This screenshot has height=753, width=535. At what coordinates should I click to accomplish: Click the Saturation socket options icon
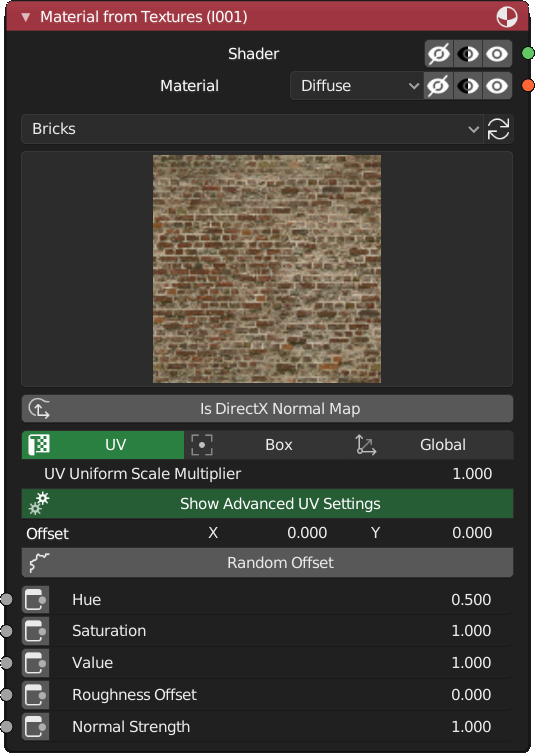(x=36, y=631)
